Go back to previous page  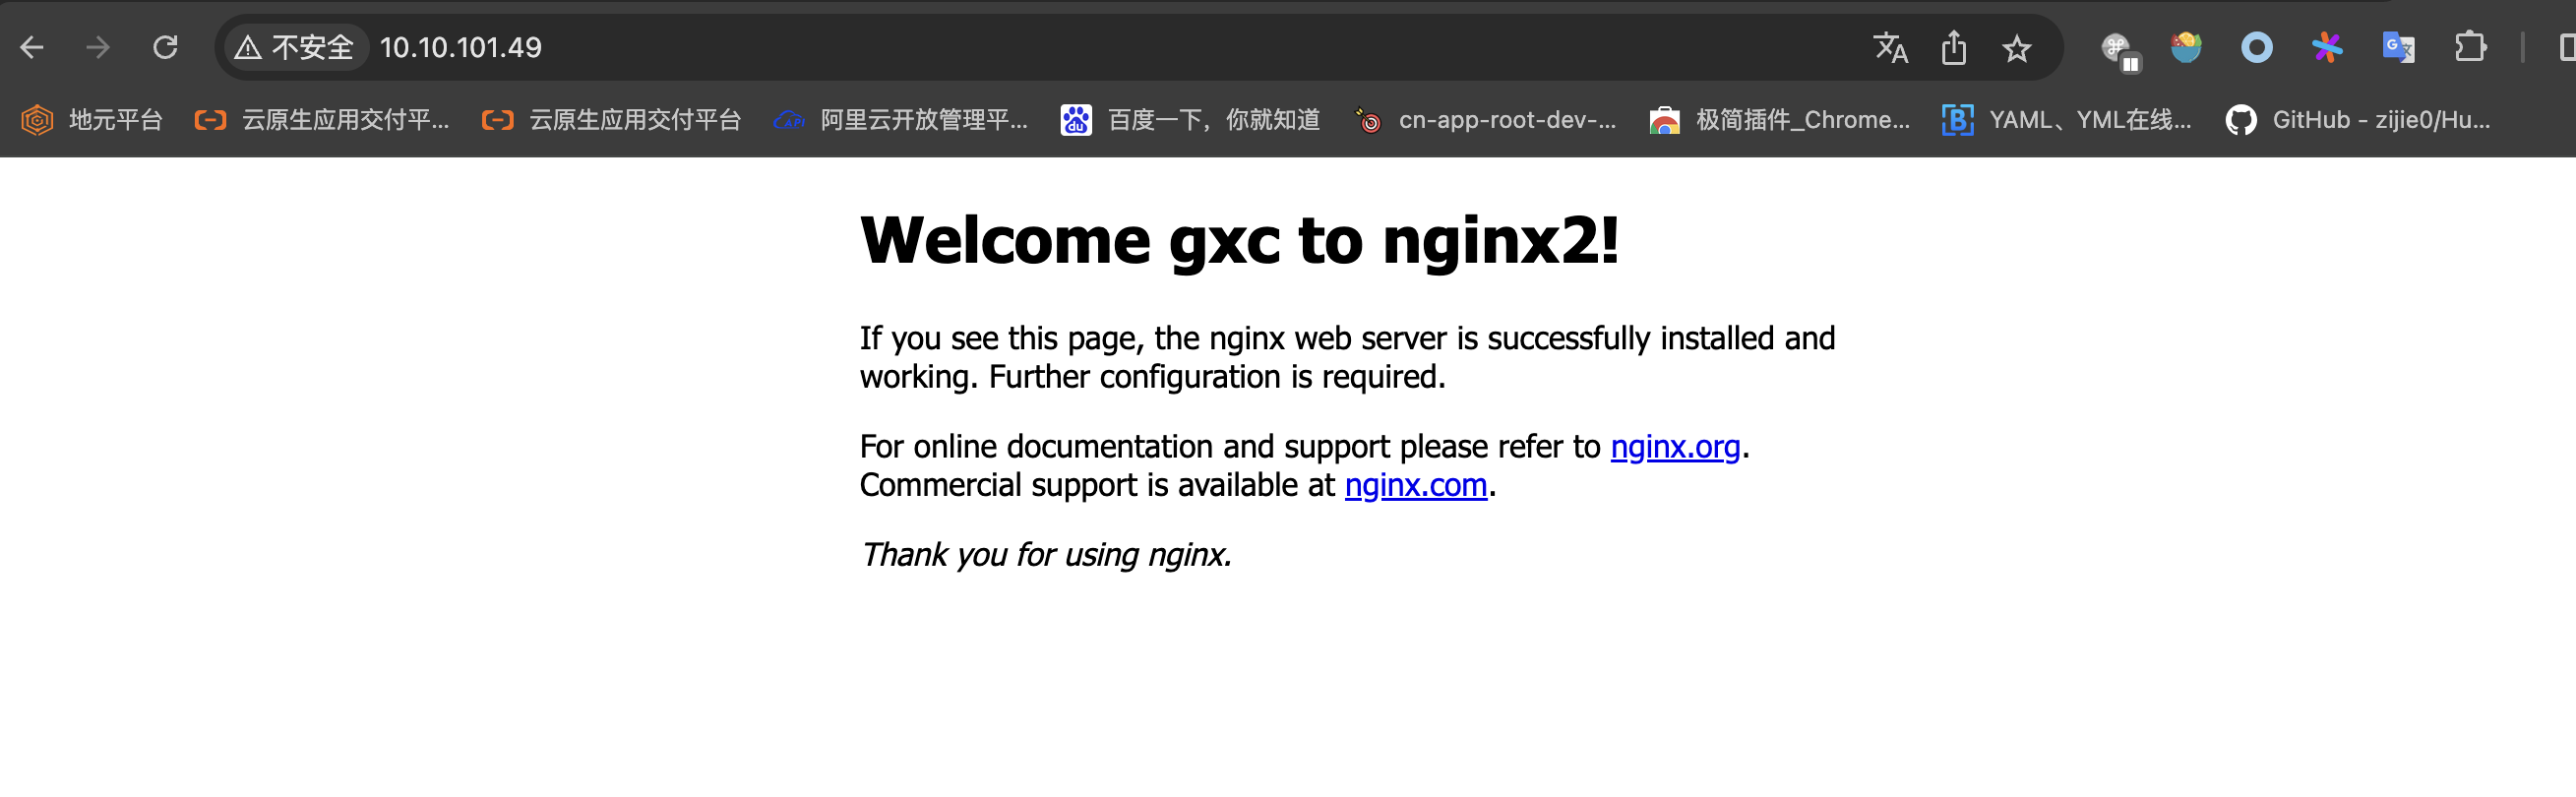(x=32, y=47)
